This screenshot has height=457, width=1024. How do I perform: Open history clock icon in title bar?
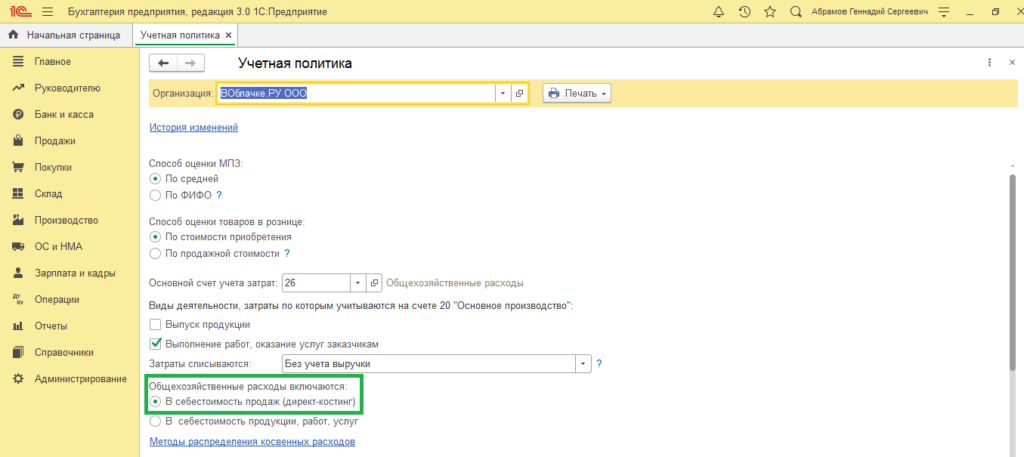point(744,11)
